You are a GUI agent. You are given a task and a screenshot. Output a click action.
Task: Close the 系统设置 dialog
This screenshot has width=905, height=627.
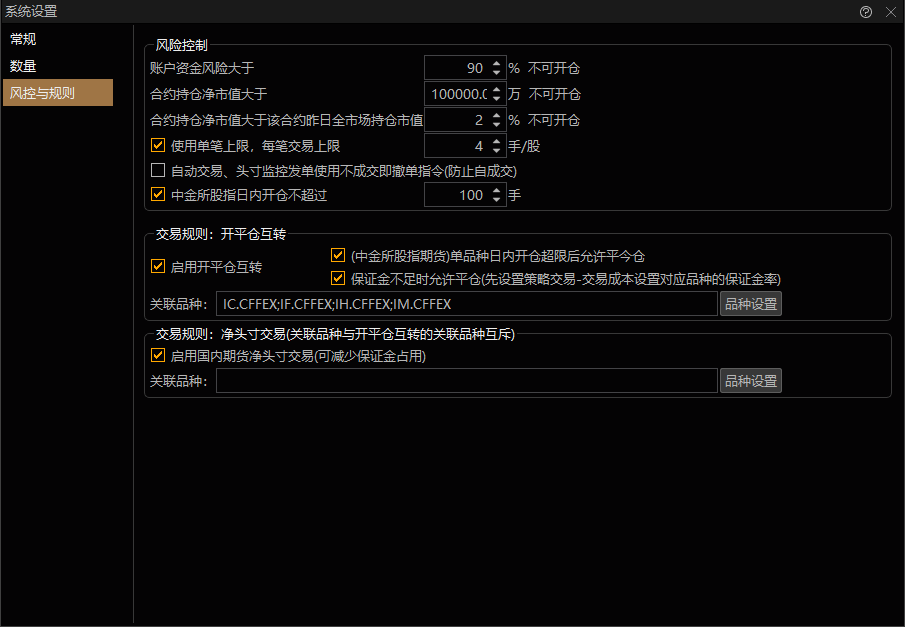click(x=891, y=12)
